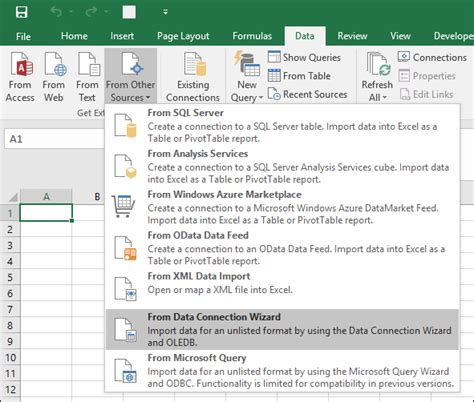474x402 pixels.
Task: Collapse the From Other Sources dropdown
Action: point(130,77)
